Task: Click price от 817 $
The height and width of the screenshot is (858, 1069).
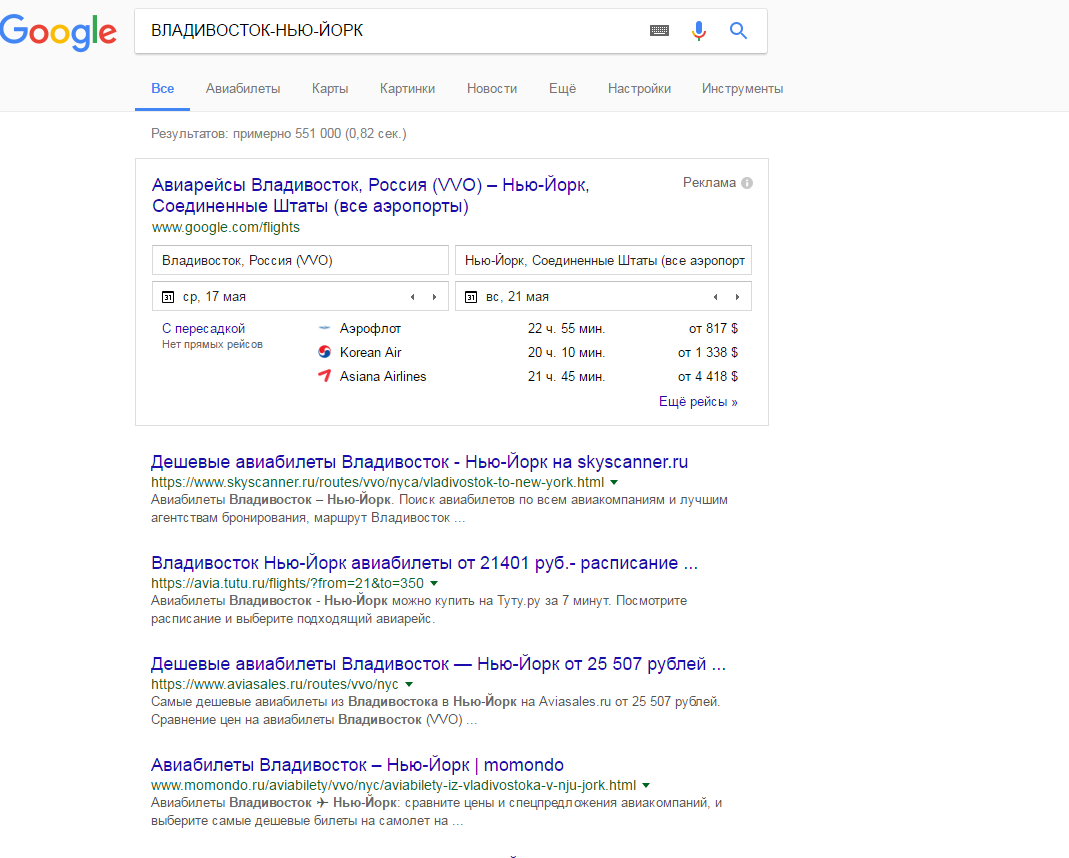Action: (x=713, y=328)
